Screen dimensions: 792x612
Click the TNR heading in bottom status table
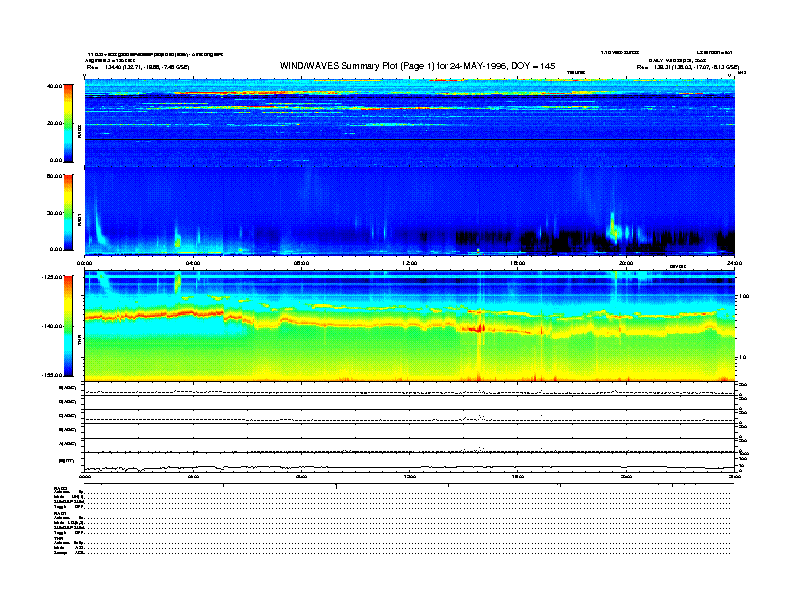pyautogui.click(x=59, y=538)
